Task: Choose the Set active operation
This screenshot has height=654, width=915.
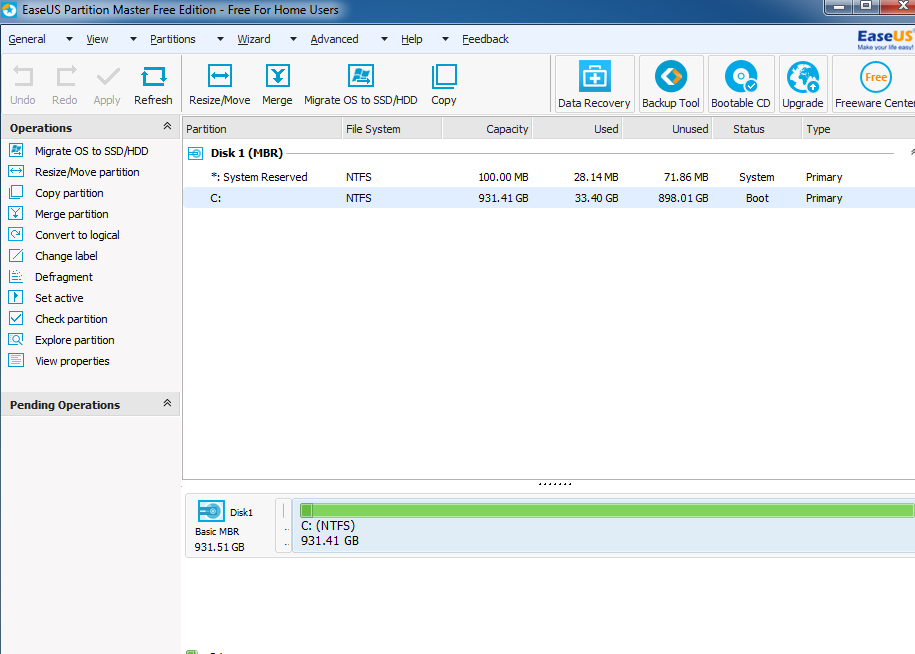Action: (59, 298)
